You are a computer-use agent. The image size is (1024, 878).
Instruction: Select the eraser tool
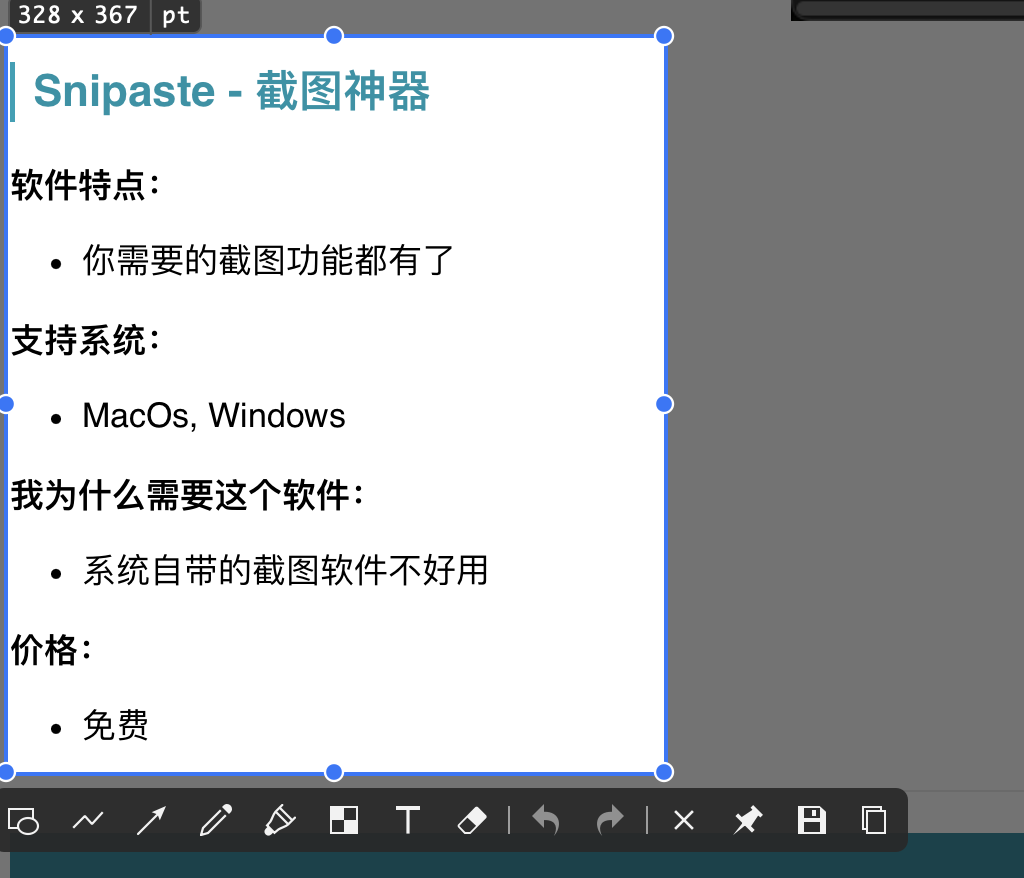coord(472,821)
